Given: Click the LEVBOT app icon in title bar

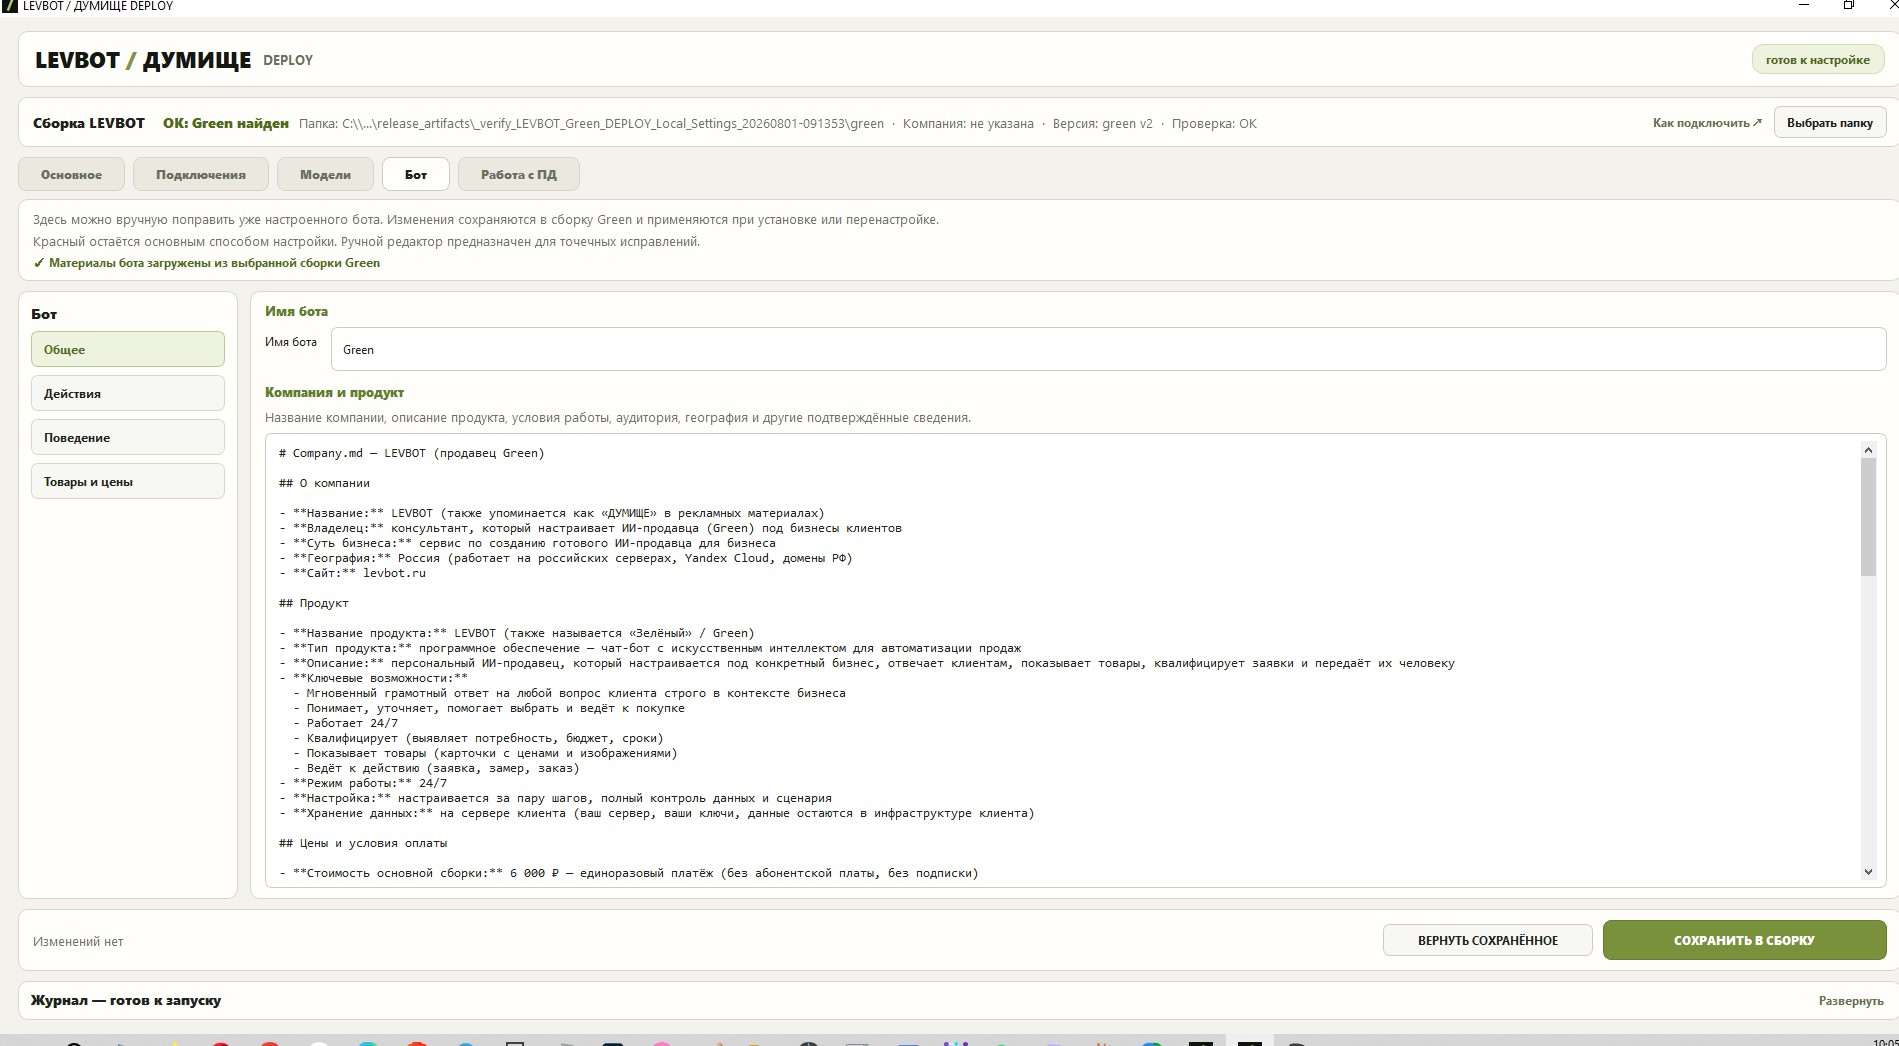Looking at the screenshot, I should click(9, 5).
